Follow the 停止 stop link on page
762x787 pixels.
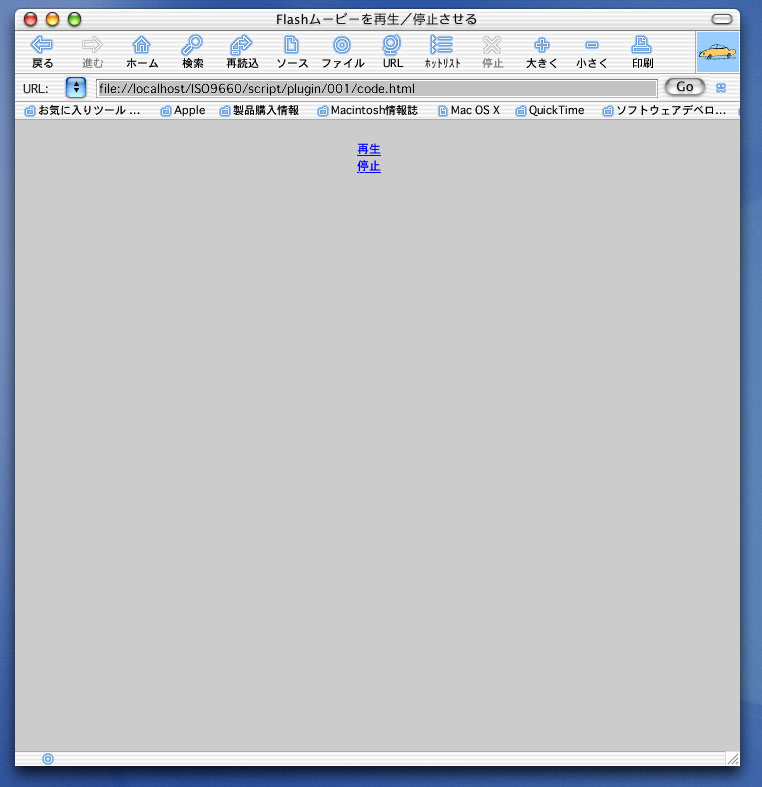pyautogui.click(x=369, y=167)
